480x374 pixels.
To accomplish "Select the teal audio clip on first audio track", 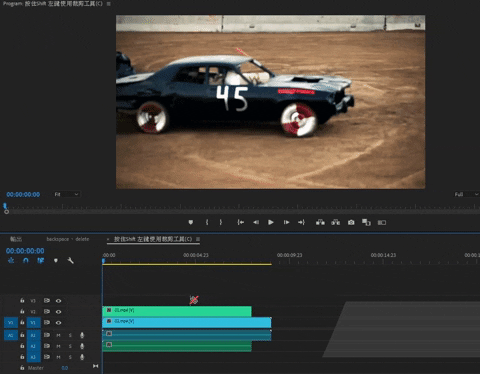I will (x=187, y=335).
